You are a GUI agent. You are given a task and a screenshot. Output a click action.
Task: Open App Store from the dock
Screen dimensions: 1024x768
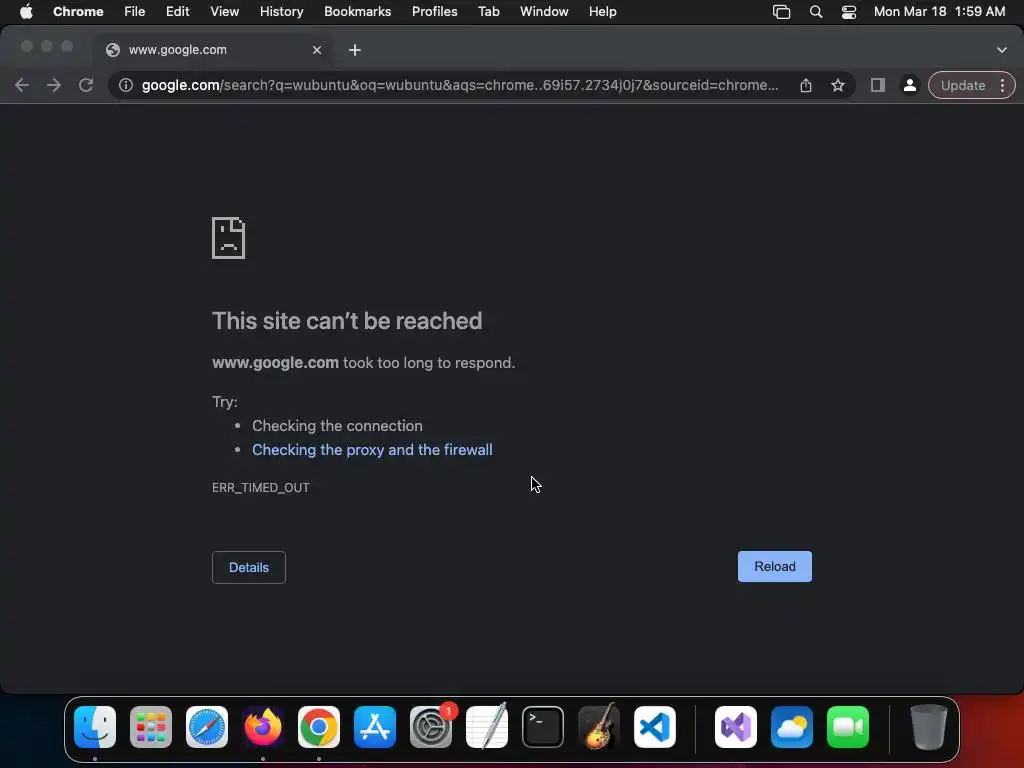point(375,727)
